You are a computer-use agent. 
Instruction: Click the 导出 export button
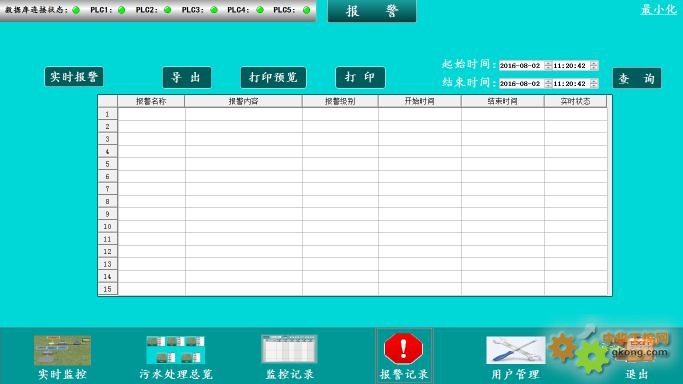point(187,77)
